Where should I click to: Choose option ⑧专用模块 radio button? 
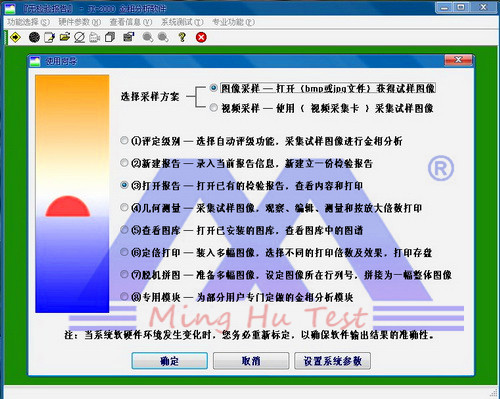[124, 296]
